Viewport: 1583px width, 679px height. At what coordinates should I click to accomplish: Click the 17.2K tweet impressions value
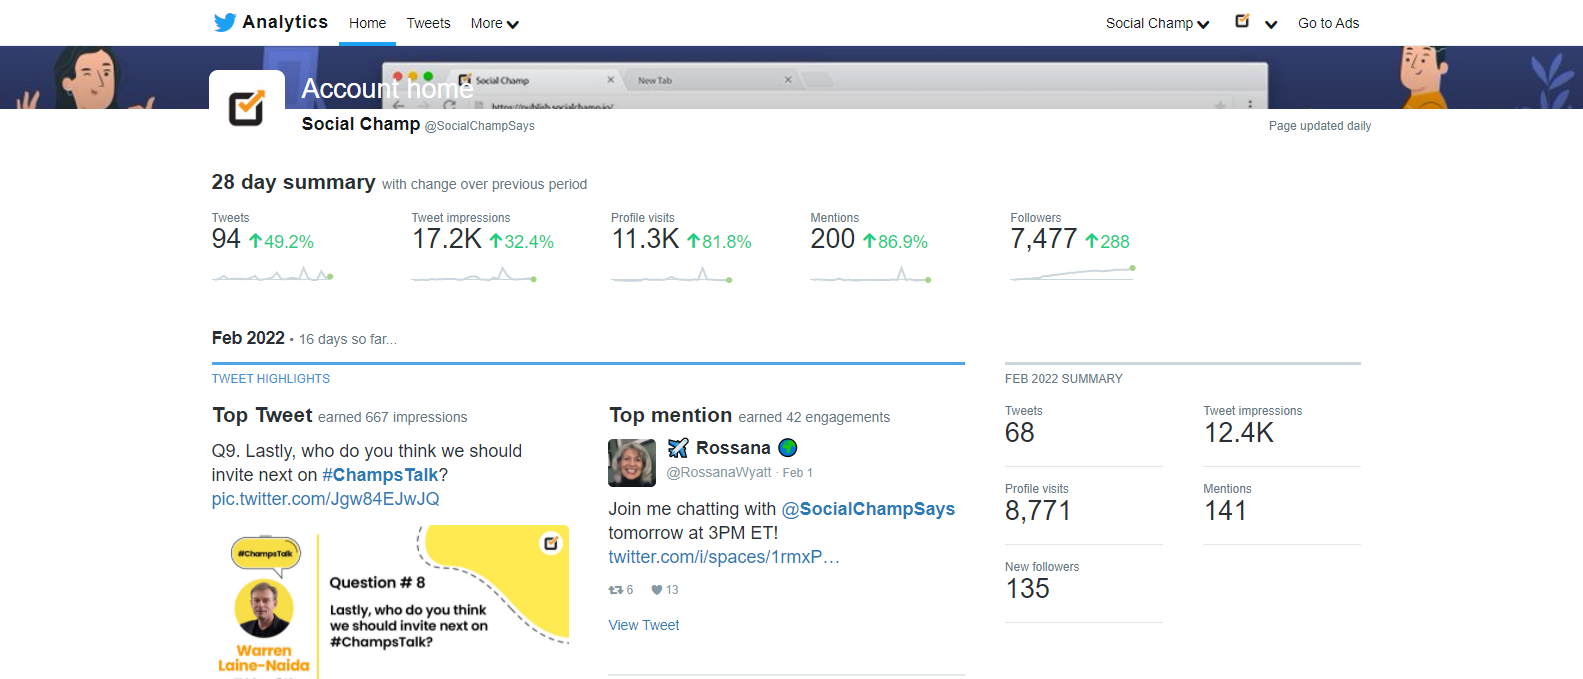click(x=447, y=239)
